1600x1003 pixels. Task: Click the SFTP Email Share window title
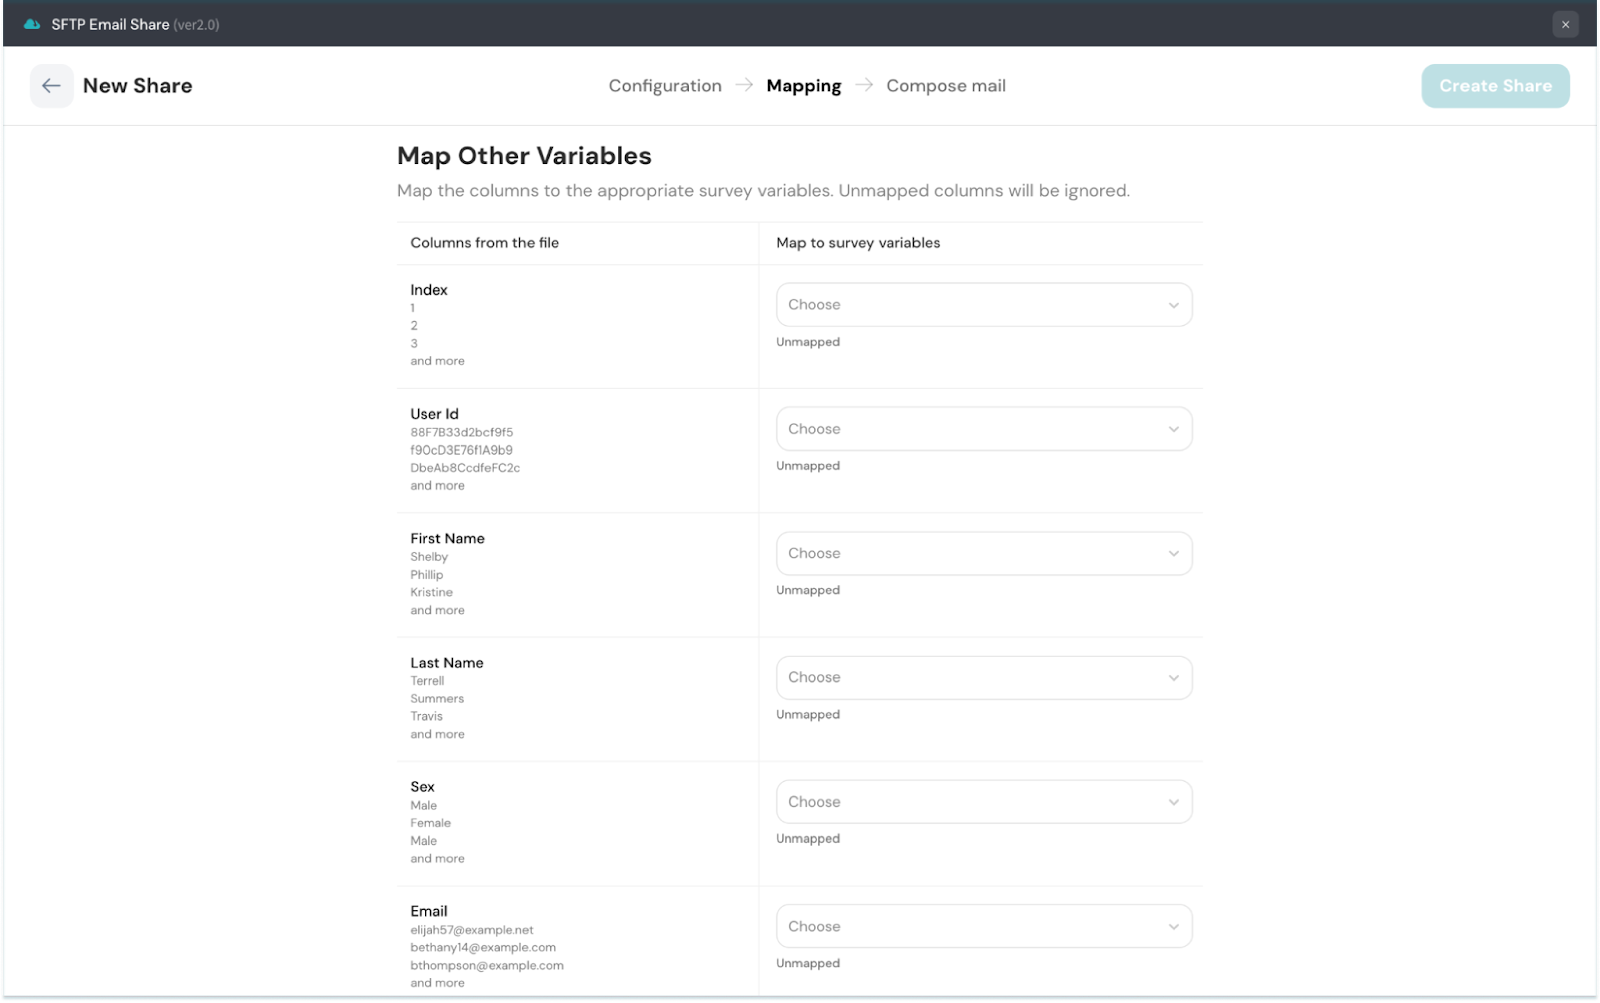point(110,24)
